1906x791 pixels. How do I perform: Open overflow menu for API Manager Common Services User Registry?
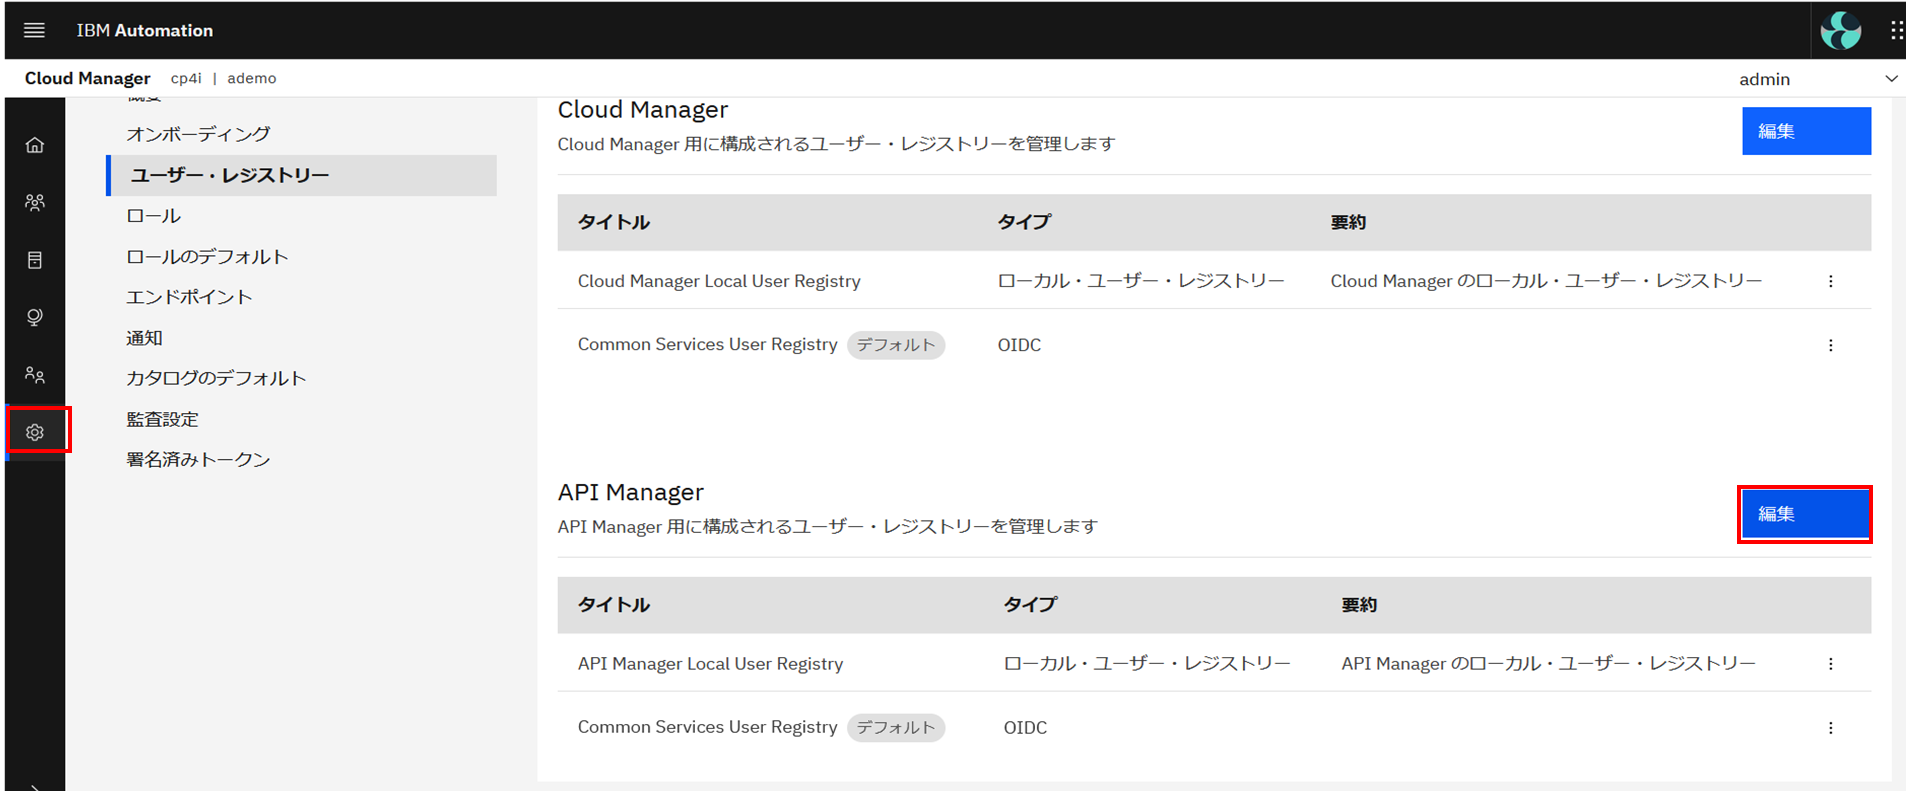click(x=1831, y=728)
